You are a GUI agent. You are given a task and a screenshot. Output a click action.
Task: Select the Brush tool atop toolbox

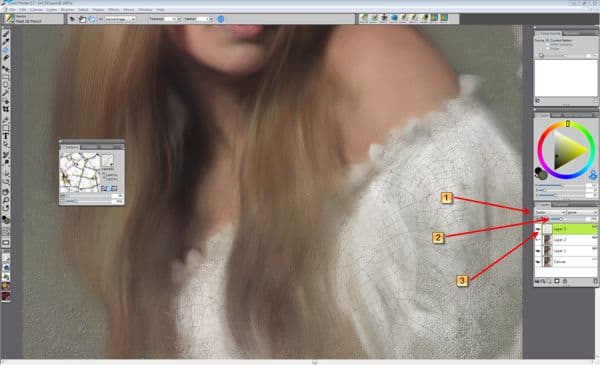[x=6, y=34]
